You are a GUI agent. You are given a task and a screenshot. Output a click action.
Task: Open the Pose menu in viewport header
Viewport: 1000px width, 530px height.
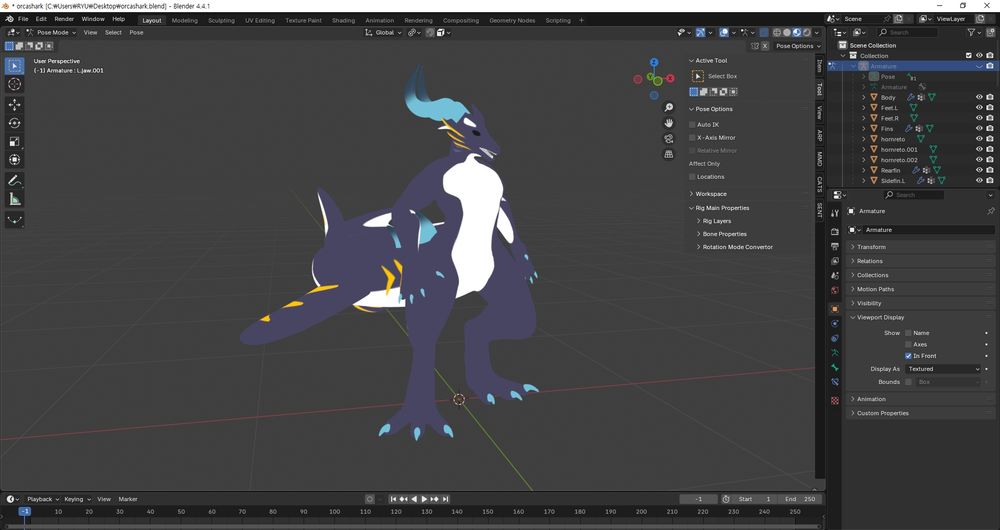(136, 33)
